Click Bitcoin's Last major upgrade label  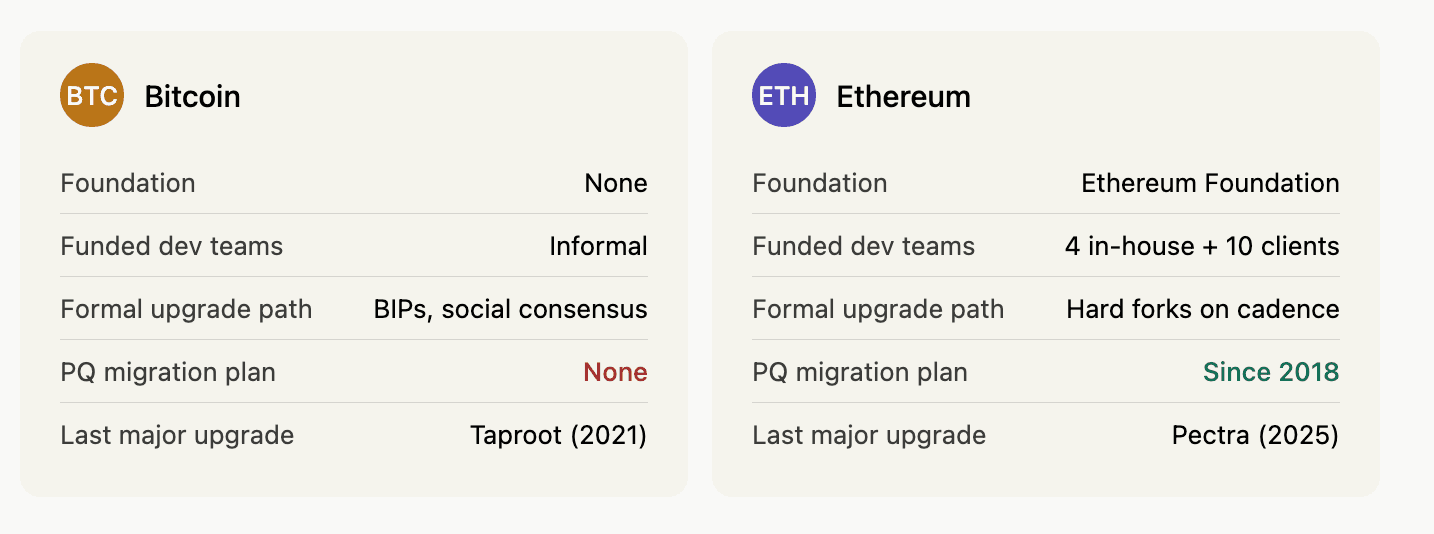(x=177, y=435)
